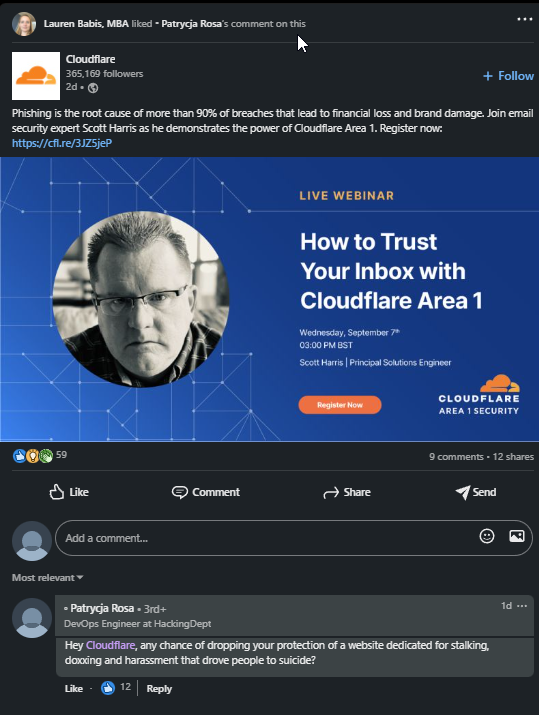The width and height of the screenshot is (539, 715).
Task: View the 12 shares link
Action: click(x=513, y=456)
